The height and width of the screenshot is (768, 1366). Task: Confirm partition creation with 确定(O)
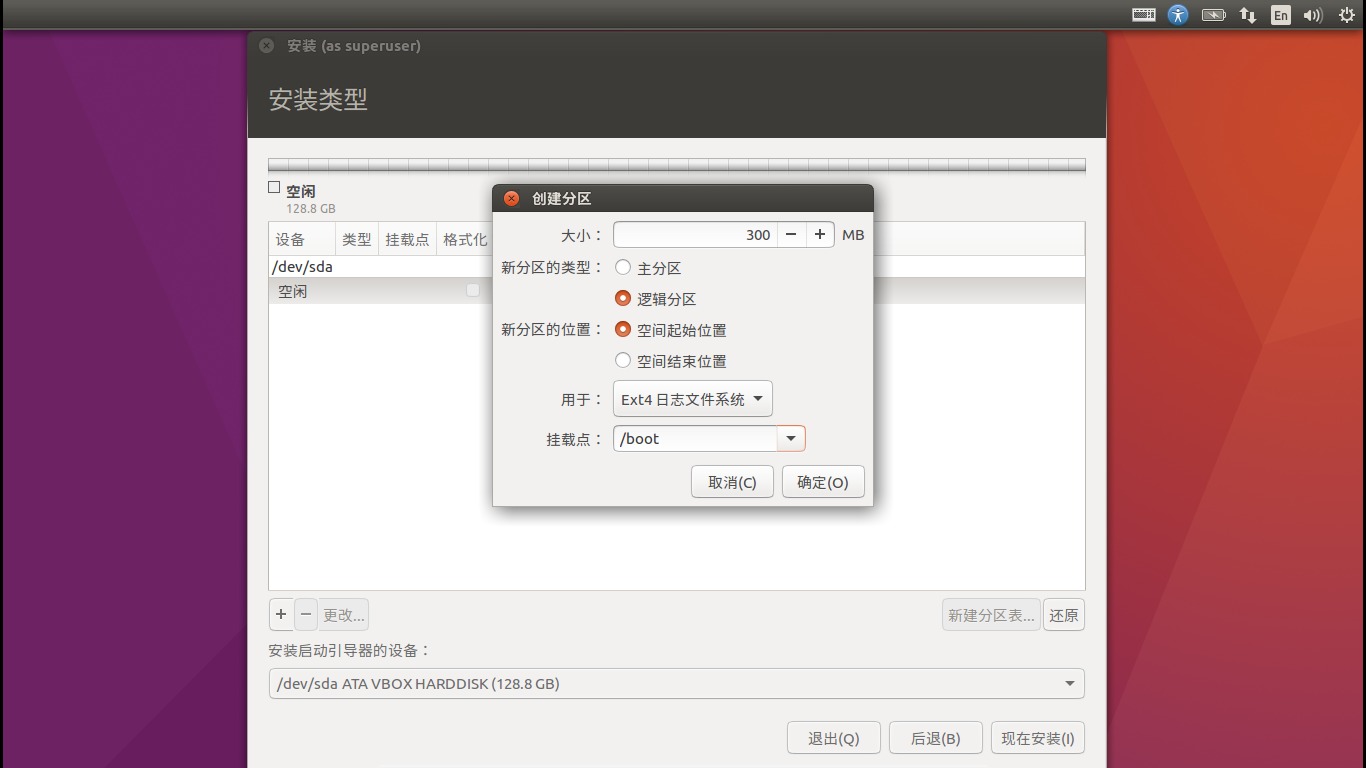(822, 481)
